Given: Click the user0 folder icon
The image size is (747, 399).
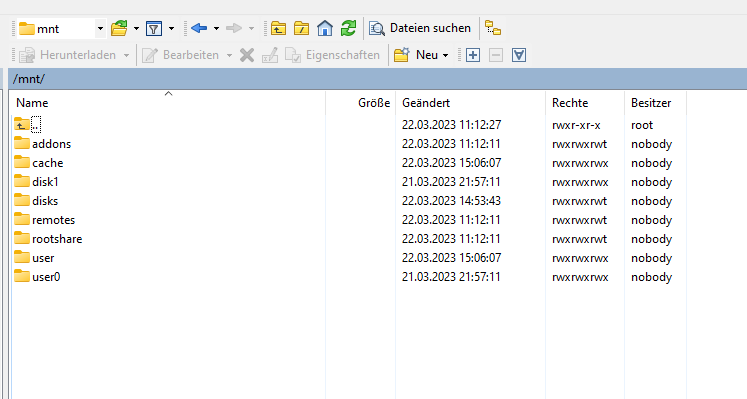Looking at the screenshot, I should pyautogui.click(x=22, y=276).
